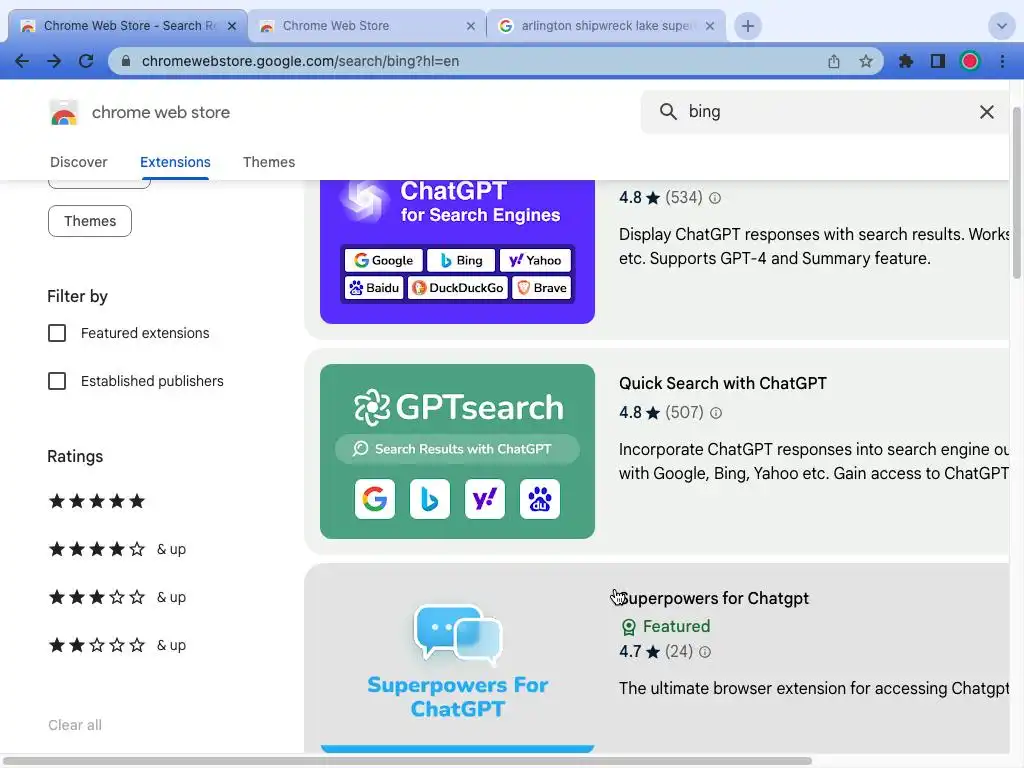Open the Superpowers For ChatGPT thumbnail
This screenshot has width=1024, height=768.
[x=457, y=666]
